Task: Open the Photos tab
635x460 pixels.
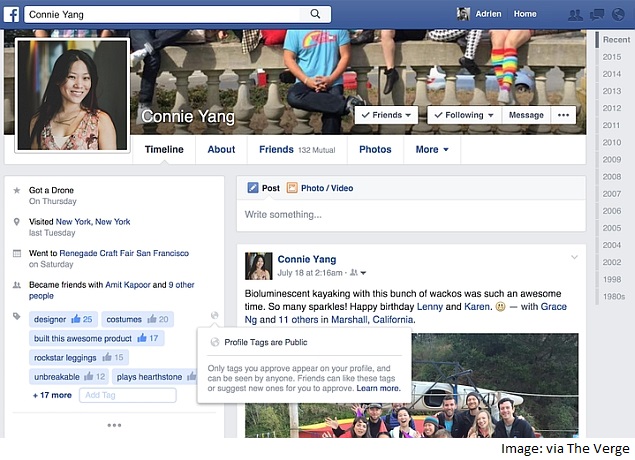Action: click(x=375, y=149)
